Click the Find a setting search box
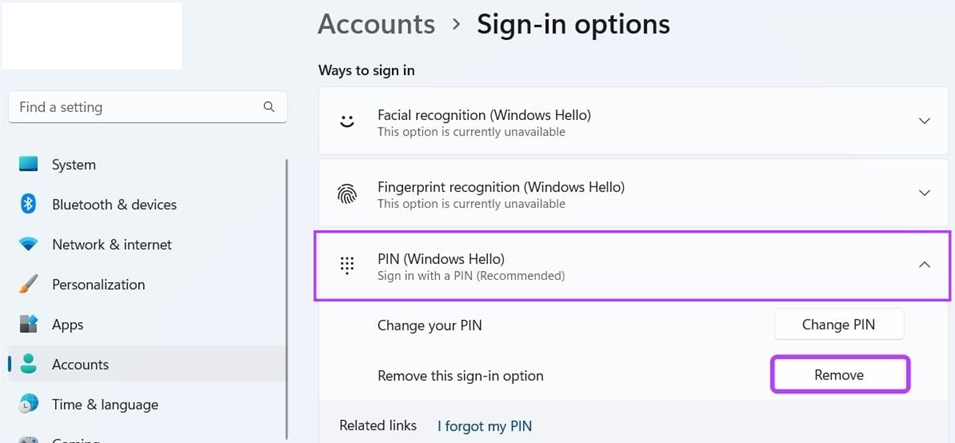955x443 pixels. point(147,107)
